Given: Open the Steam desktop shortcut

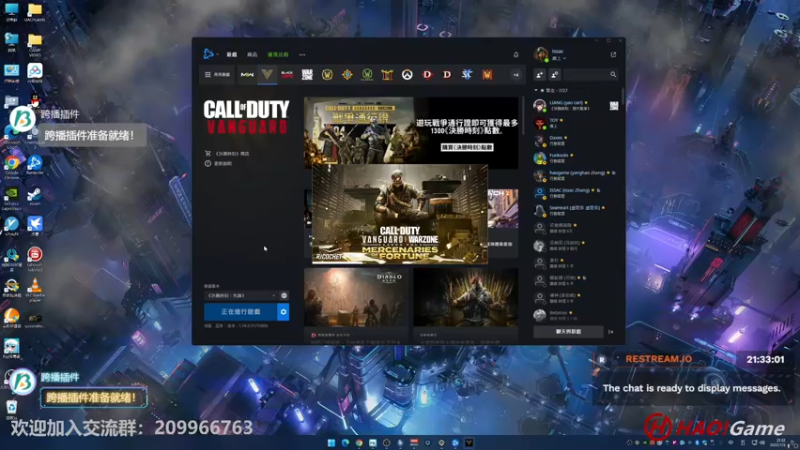Looking at the screenshot, I should [35, 196].
